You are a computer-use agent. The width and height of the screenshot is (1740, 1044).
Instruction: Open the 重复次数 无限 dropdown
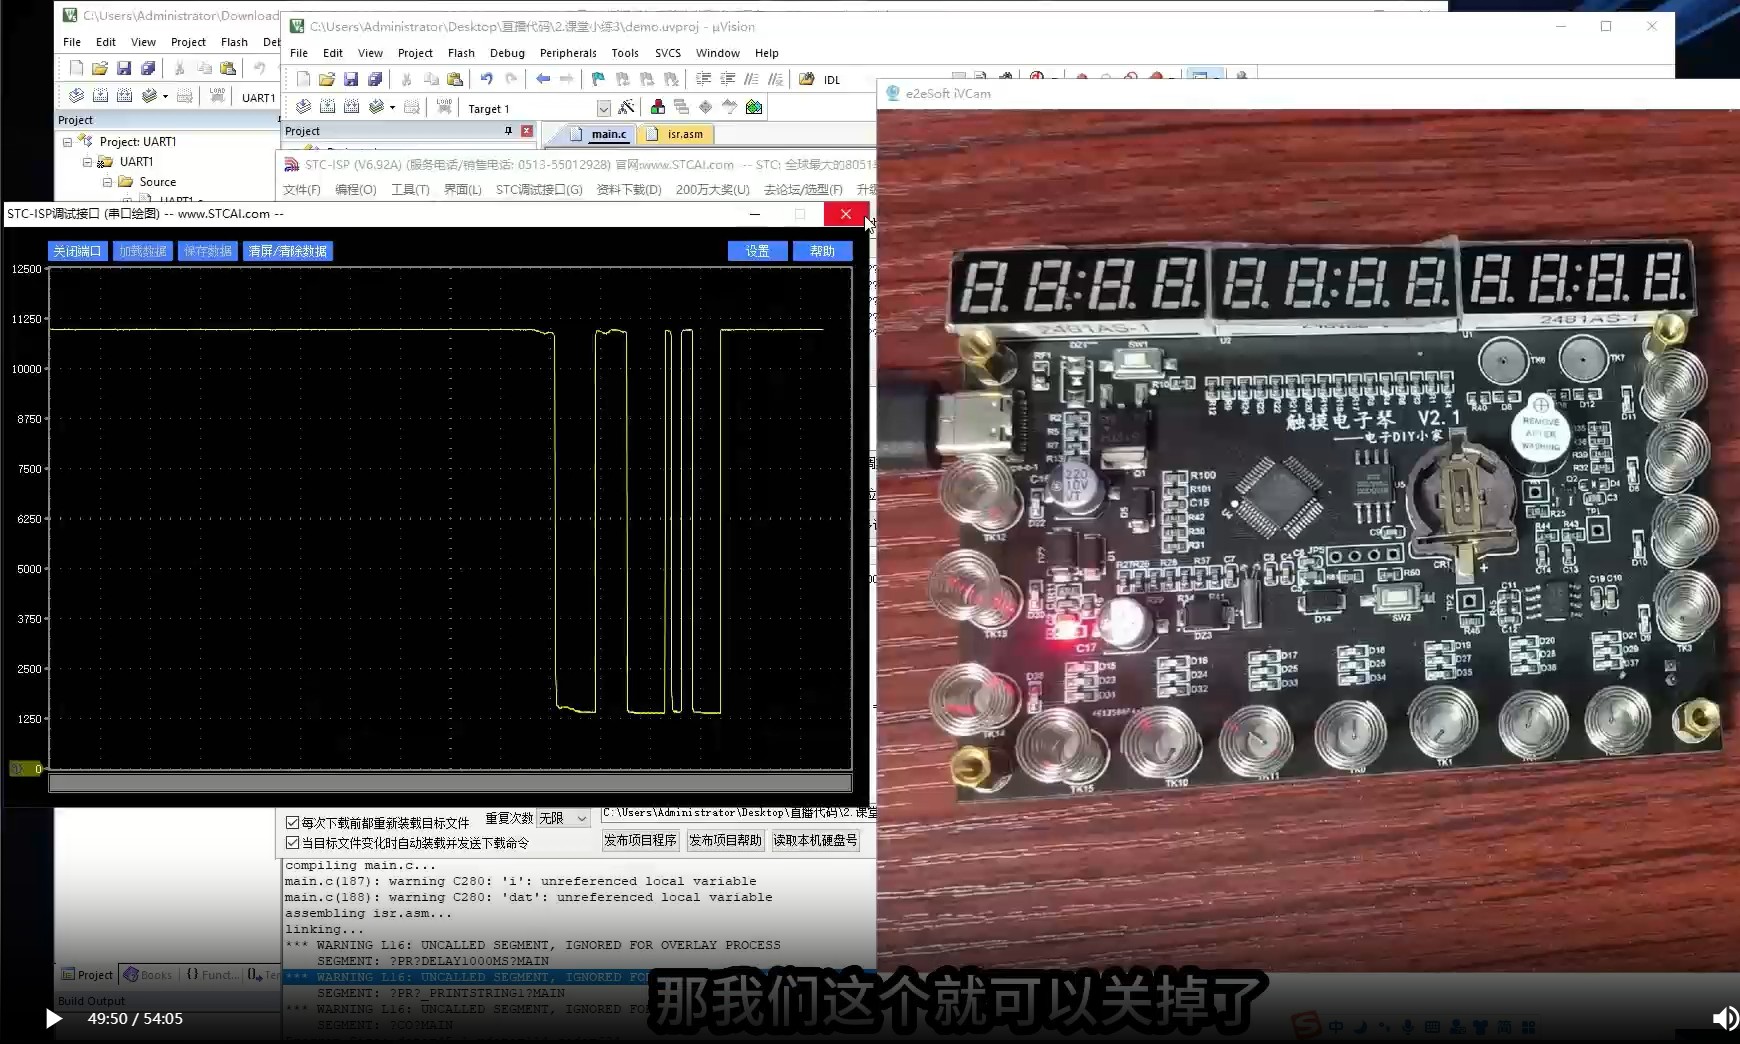564,818
